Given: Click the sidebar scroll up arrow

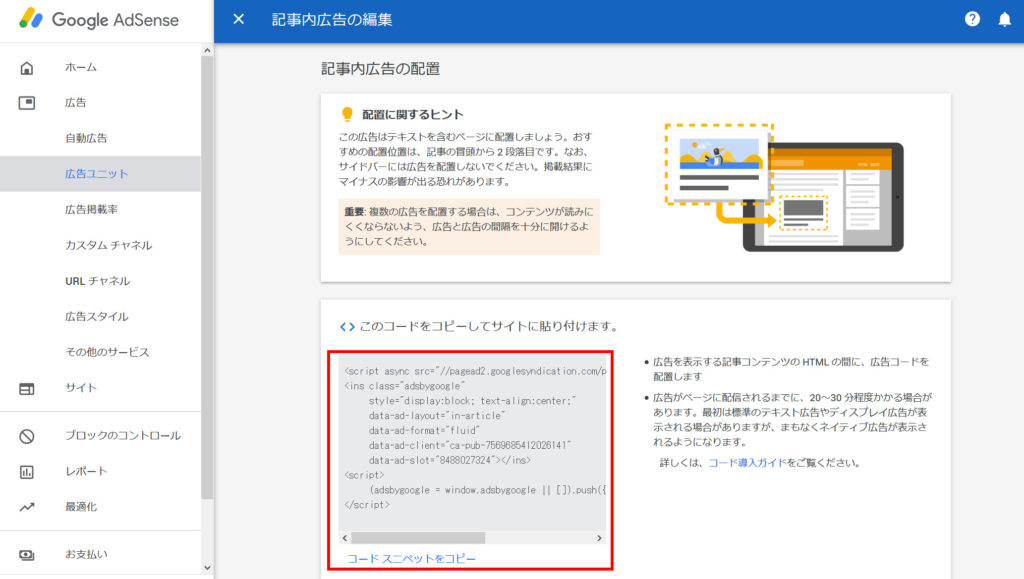Looking at the screenshot, I should [207, 50].
